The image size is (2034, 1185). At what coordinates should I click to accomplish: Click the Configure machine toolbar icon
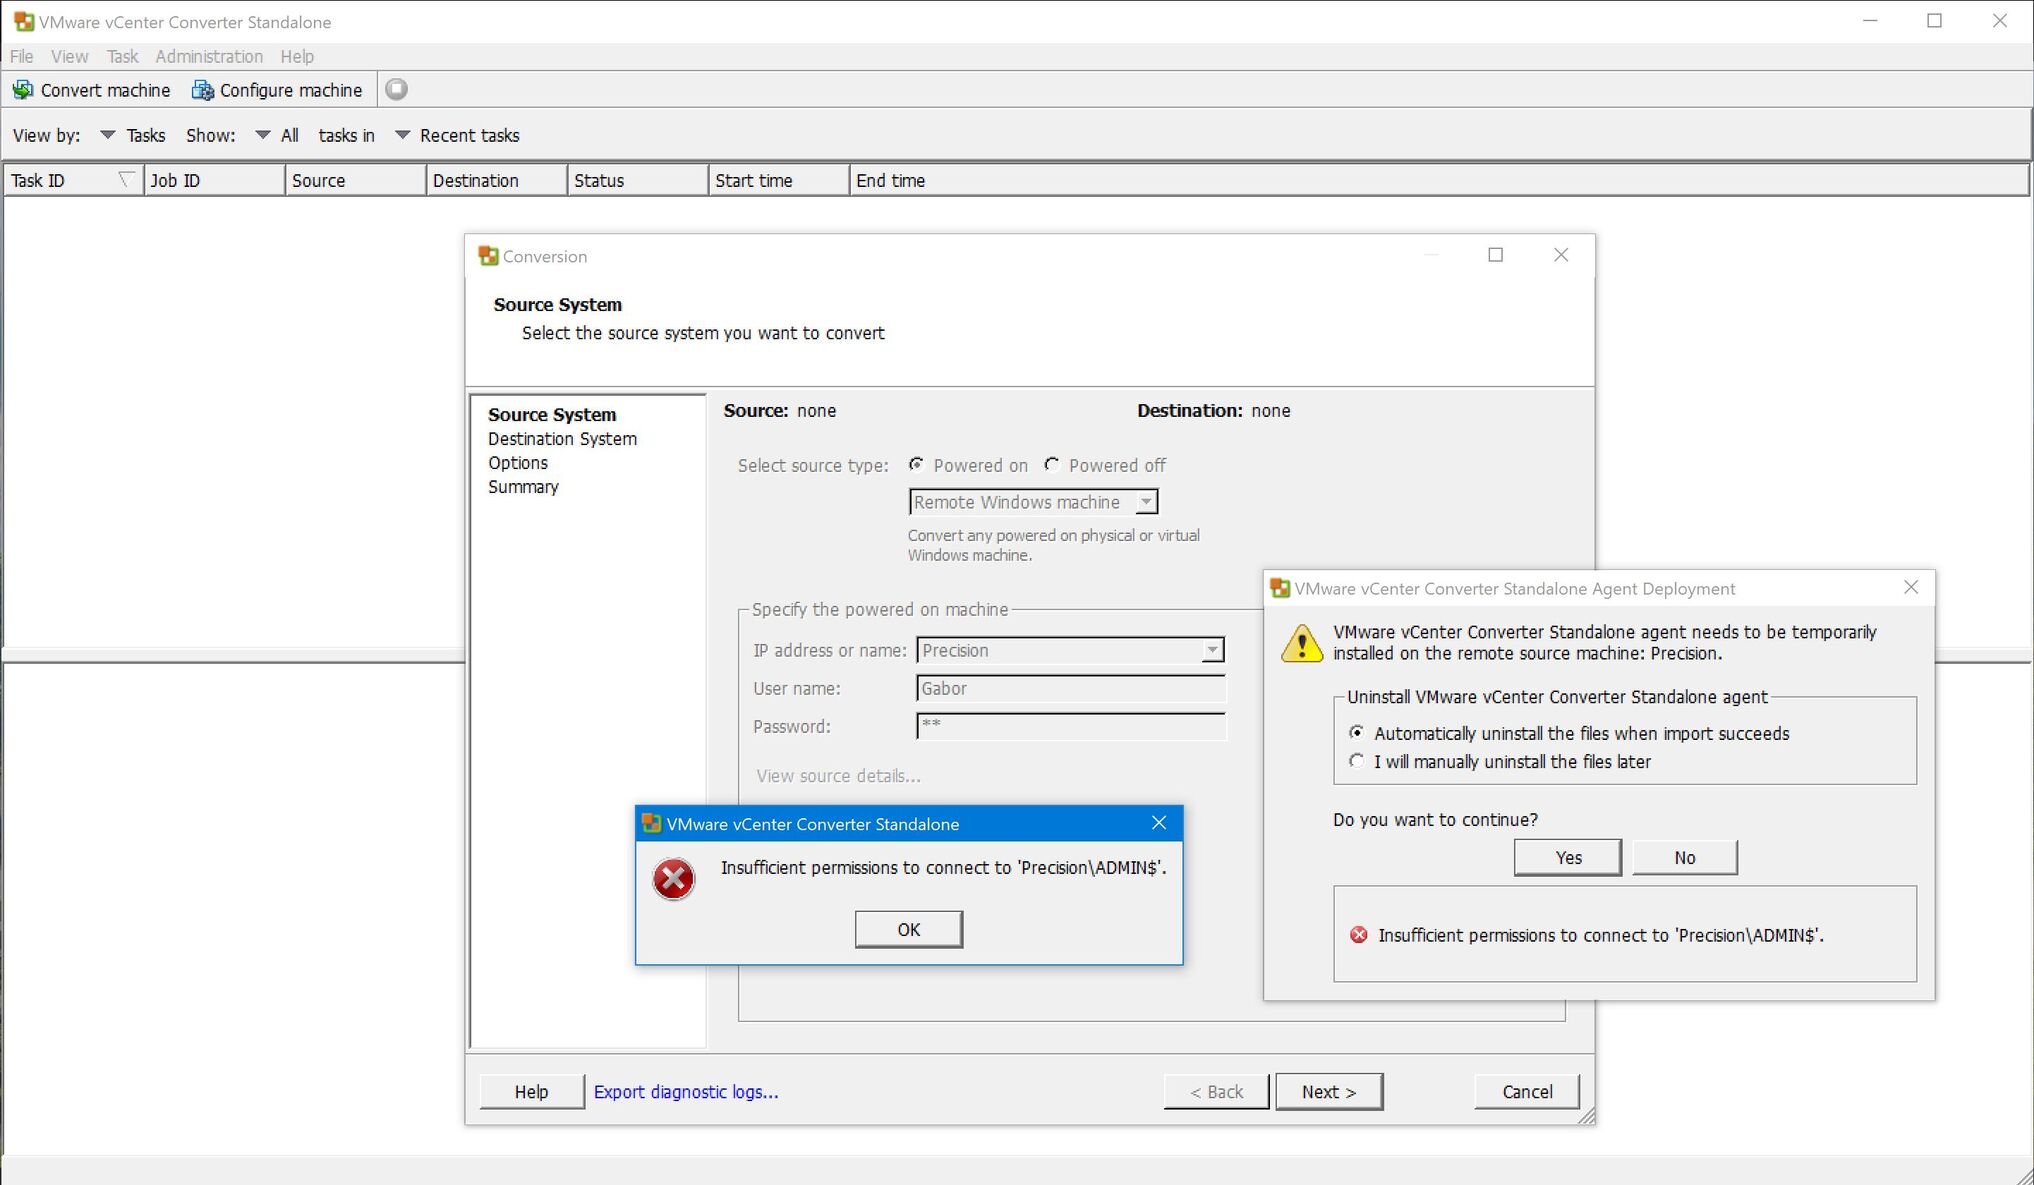point(202,90)
